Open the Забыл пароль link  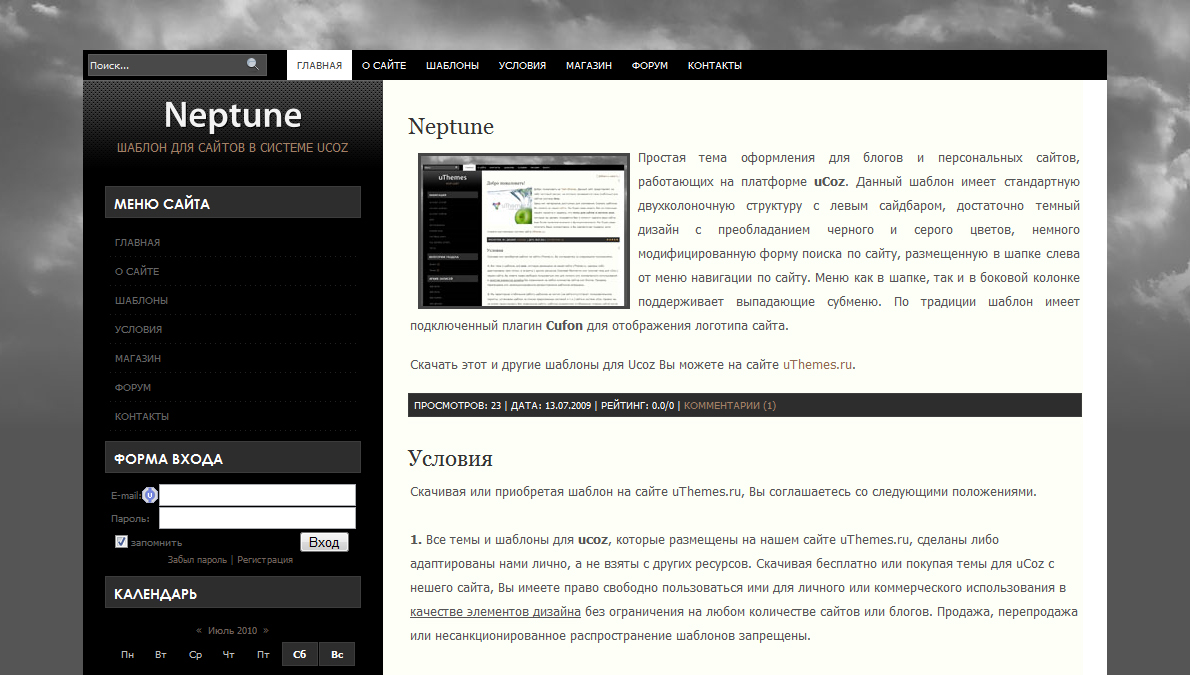(197, 560)
